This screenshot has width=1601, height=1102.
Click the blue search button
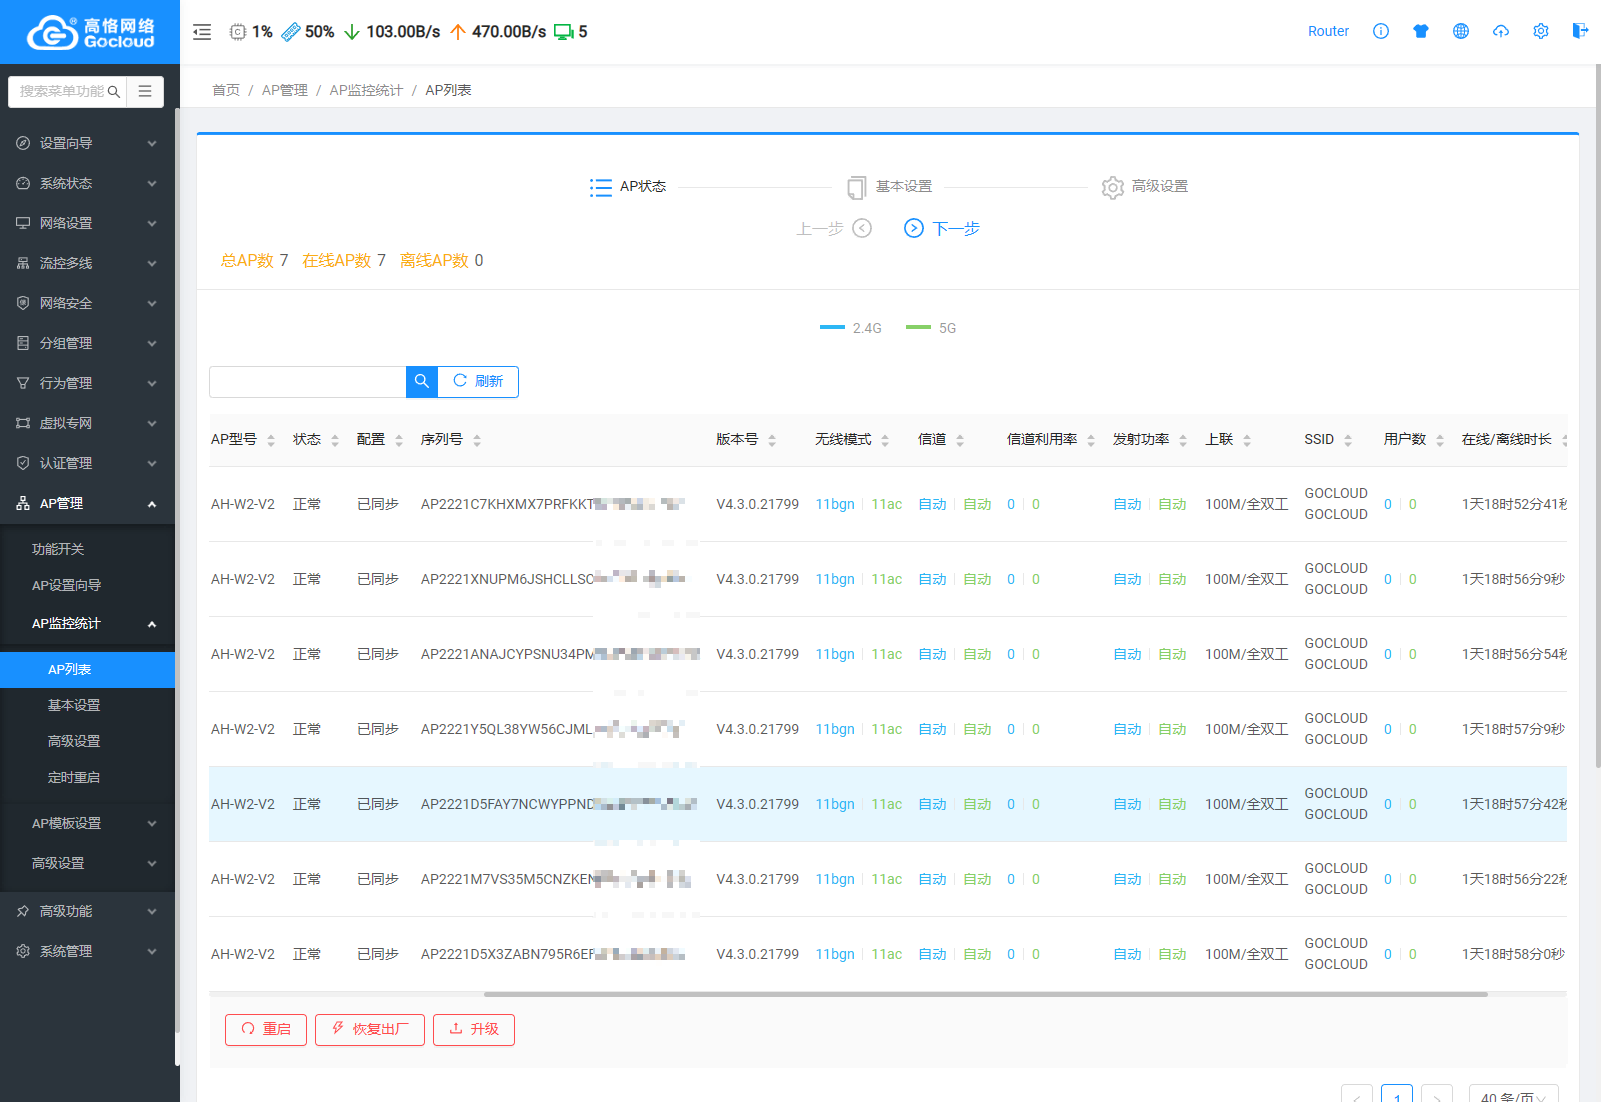(422, 381)
